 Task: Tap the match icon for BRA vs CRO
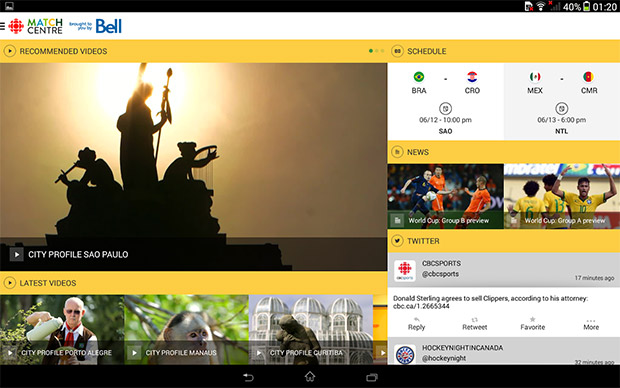click(446, 108)
